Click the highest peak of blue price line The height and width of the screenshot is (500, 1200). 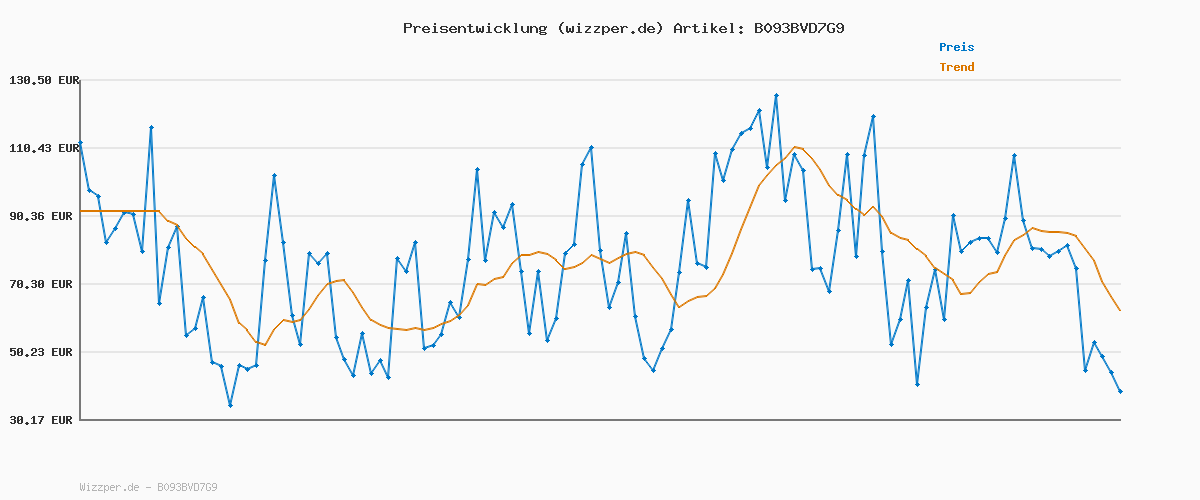click(776, 95)
